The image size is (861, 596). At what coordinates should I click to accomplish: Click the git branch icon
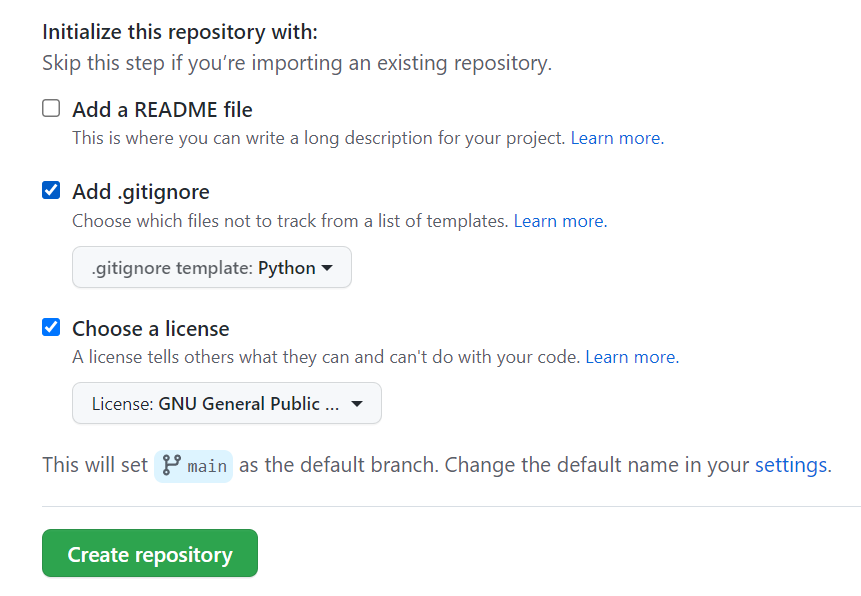tap(171, 465)
